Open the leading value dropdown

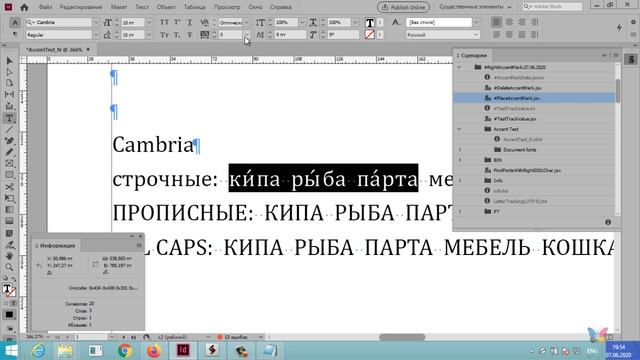[x=149, y=35]
